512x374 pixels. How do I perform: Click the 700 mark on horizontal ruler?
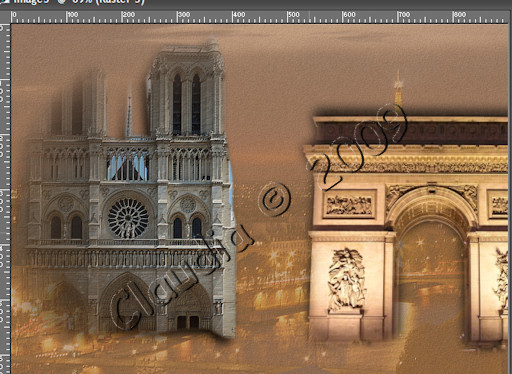404,15
